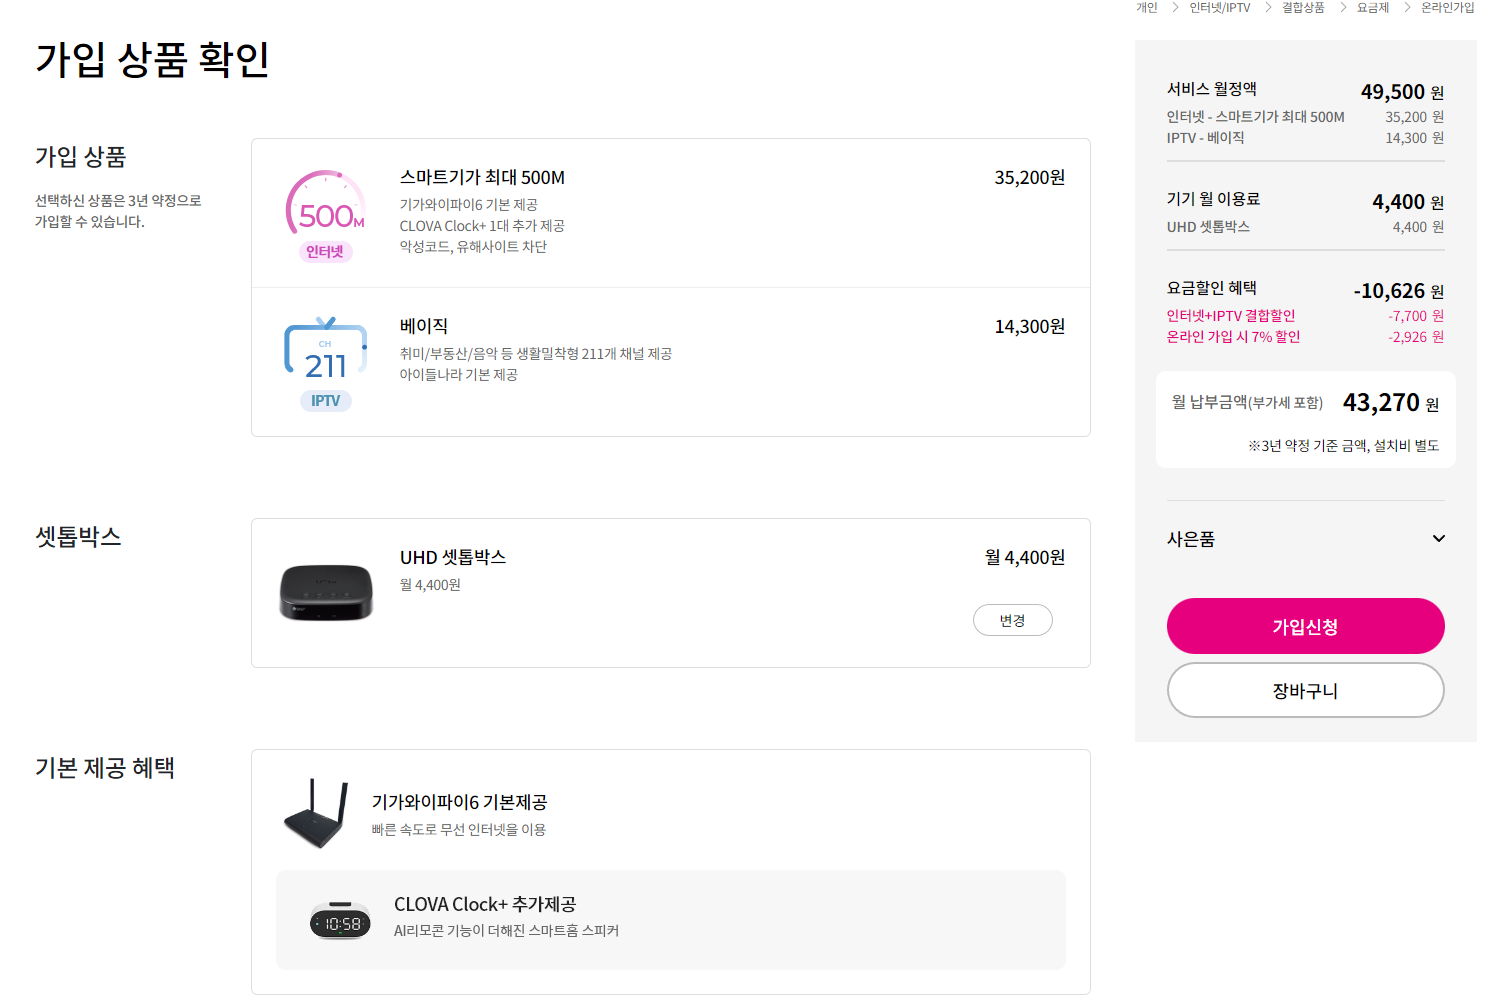Click the 스마트기가 최대 500M product title

tap(482, 178)
